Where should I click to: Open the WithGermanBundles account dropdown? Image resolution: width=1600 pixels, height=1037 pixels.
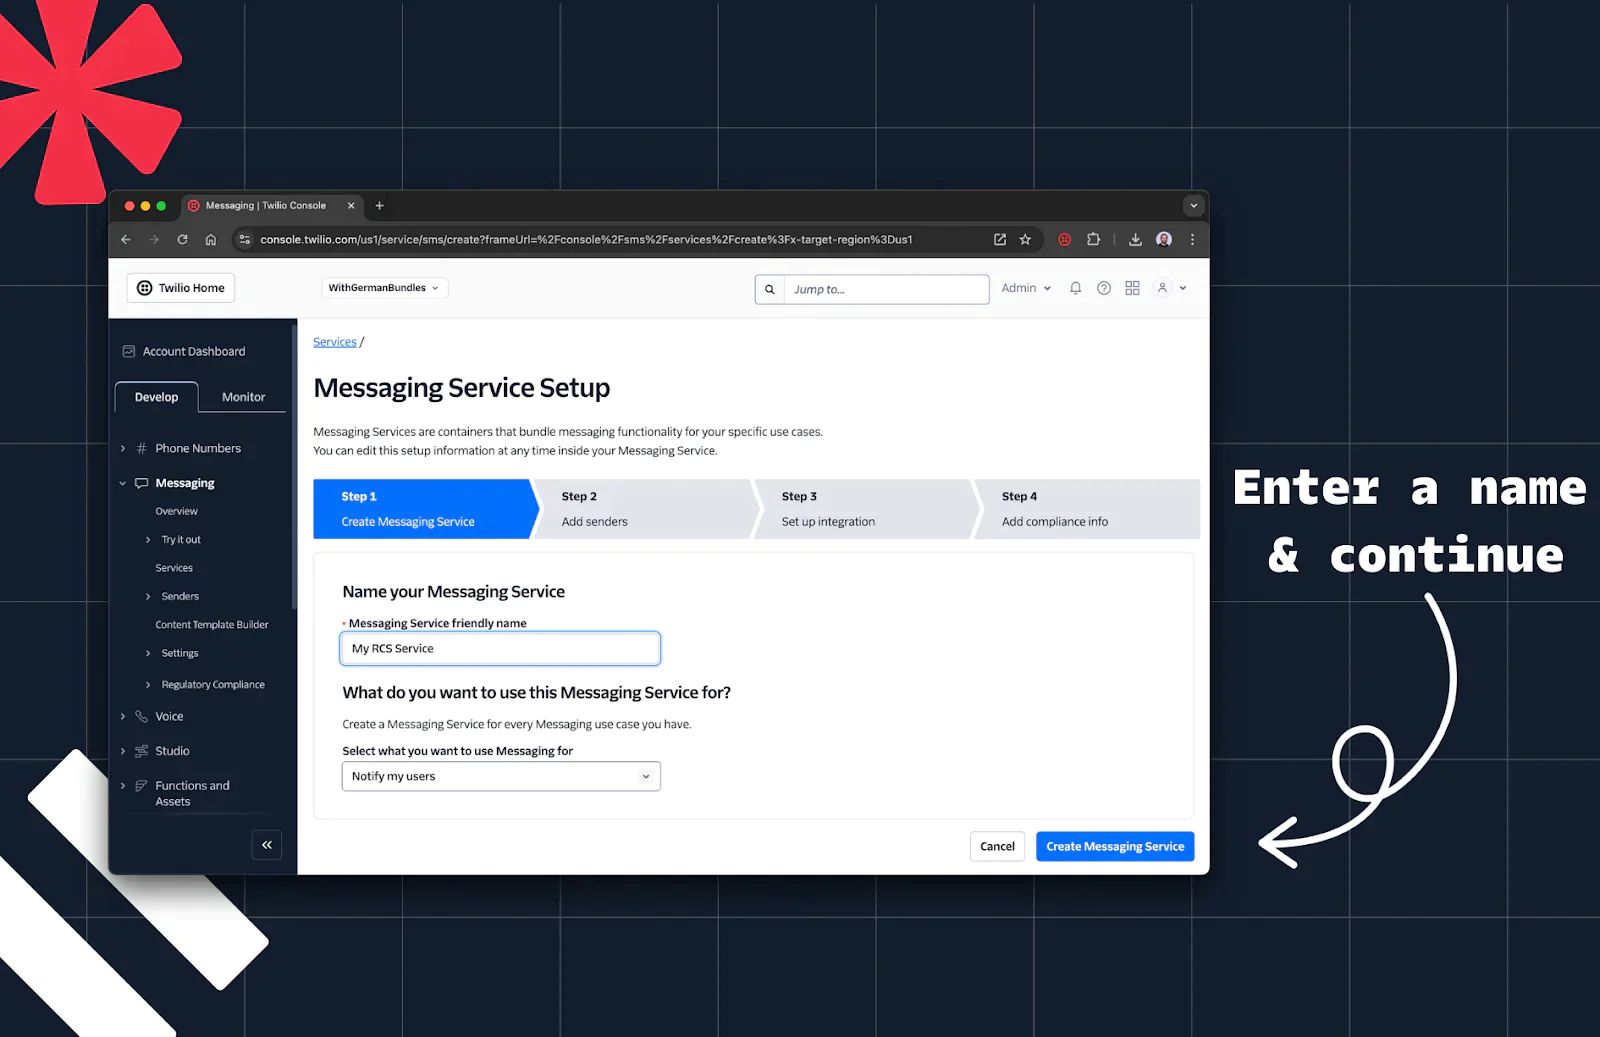click(384, 288)
